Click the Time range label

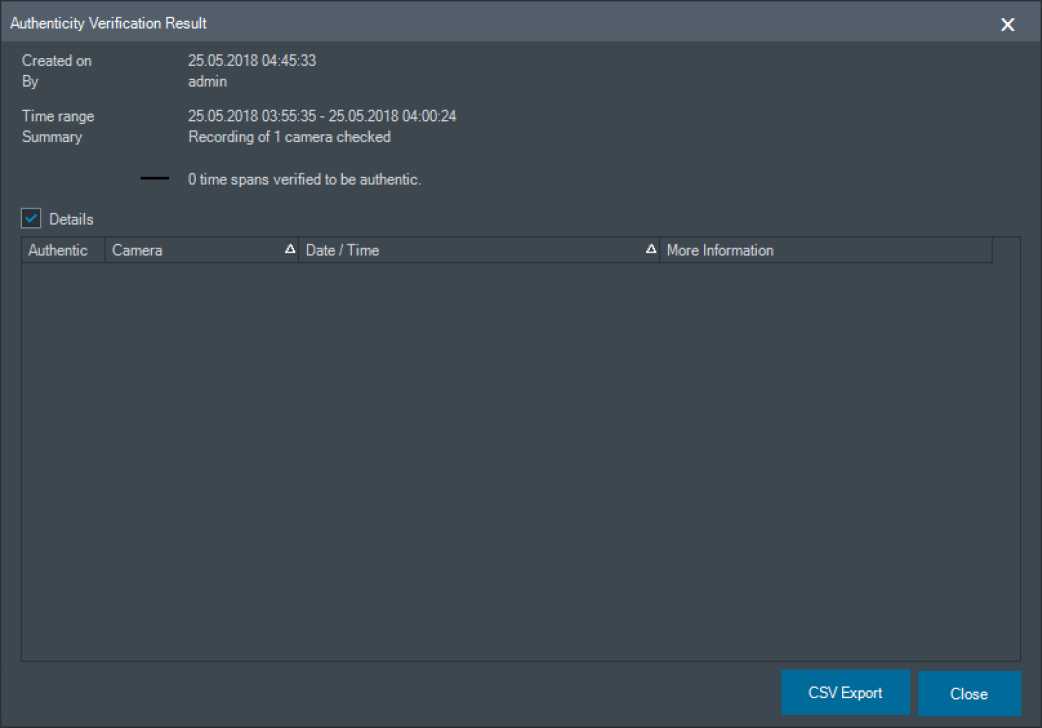[x=58, y=117]
